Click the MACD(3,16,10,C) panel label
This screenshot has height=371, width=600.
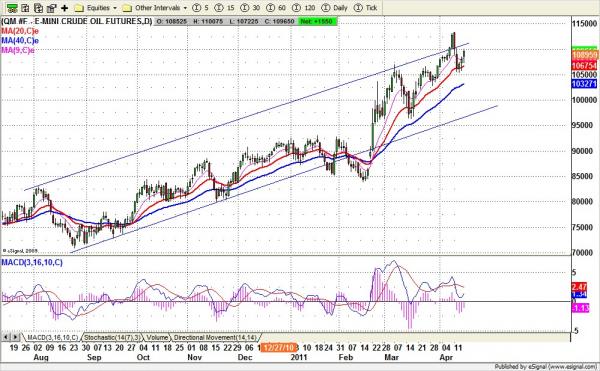coord(32,262)
